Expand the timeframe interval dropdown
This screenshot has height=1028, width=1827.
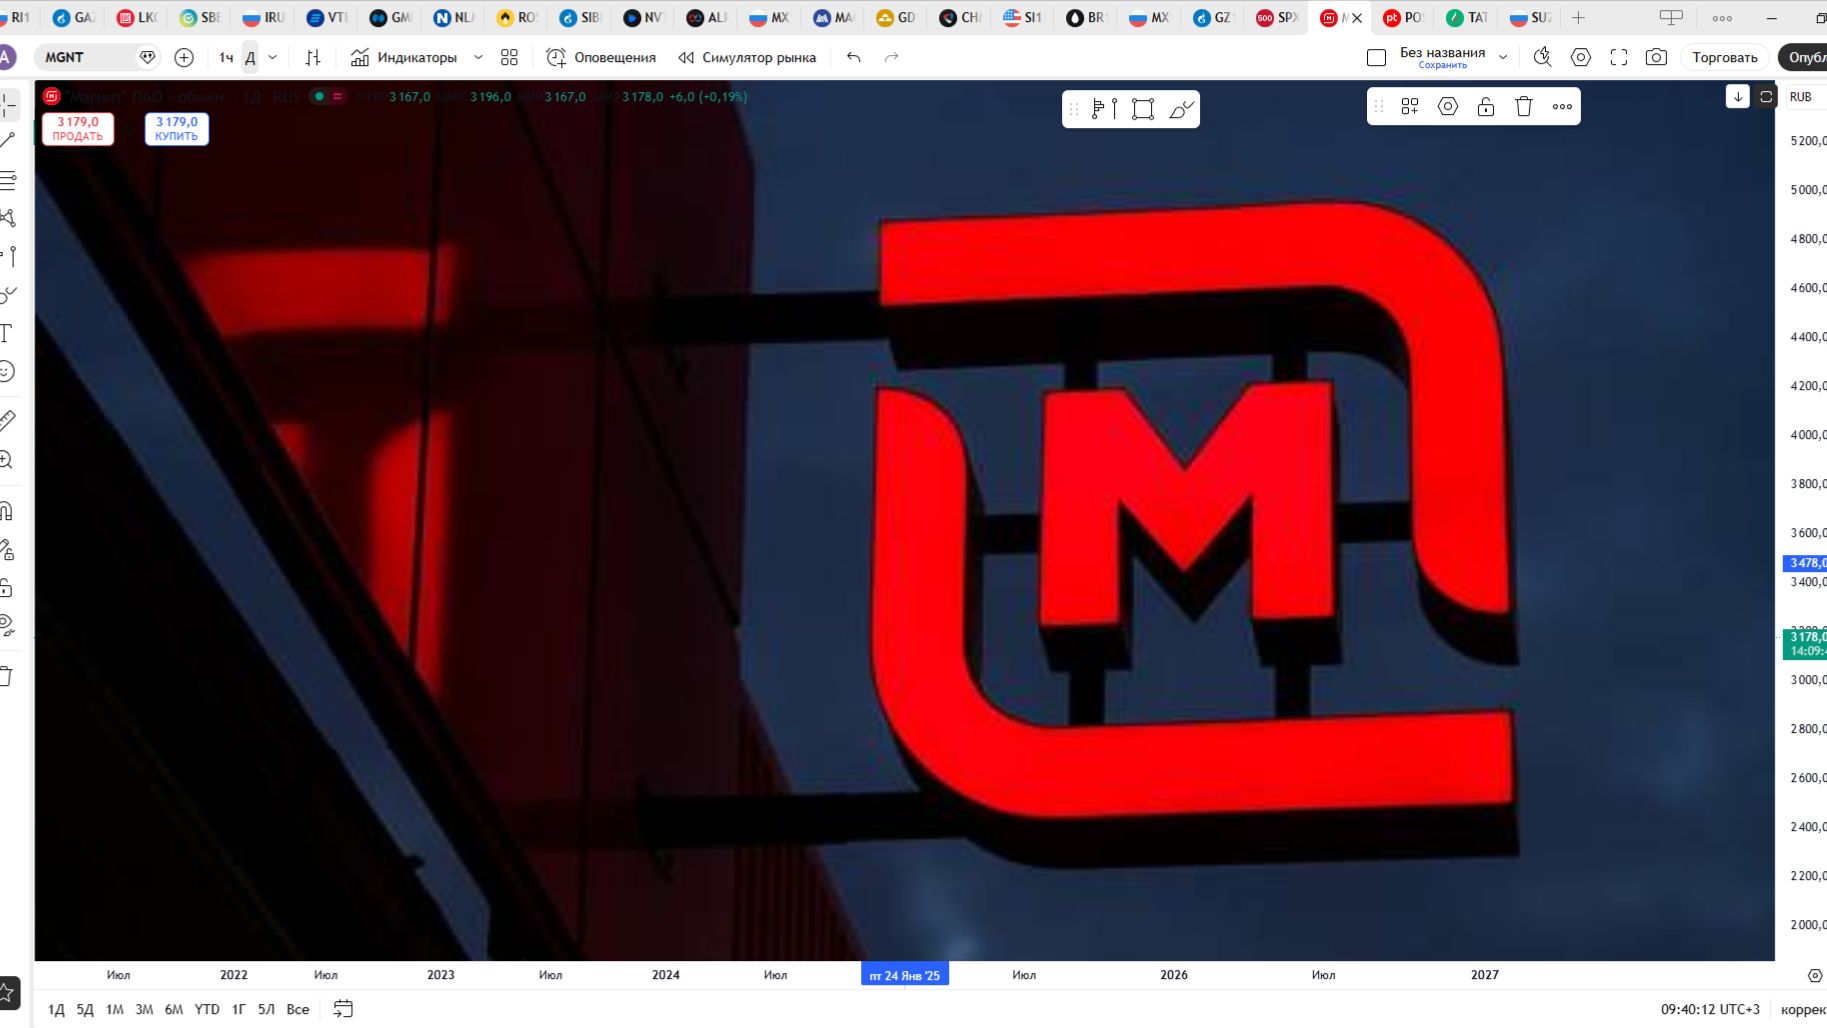(x=273, y=57)
